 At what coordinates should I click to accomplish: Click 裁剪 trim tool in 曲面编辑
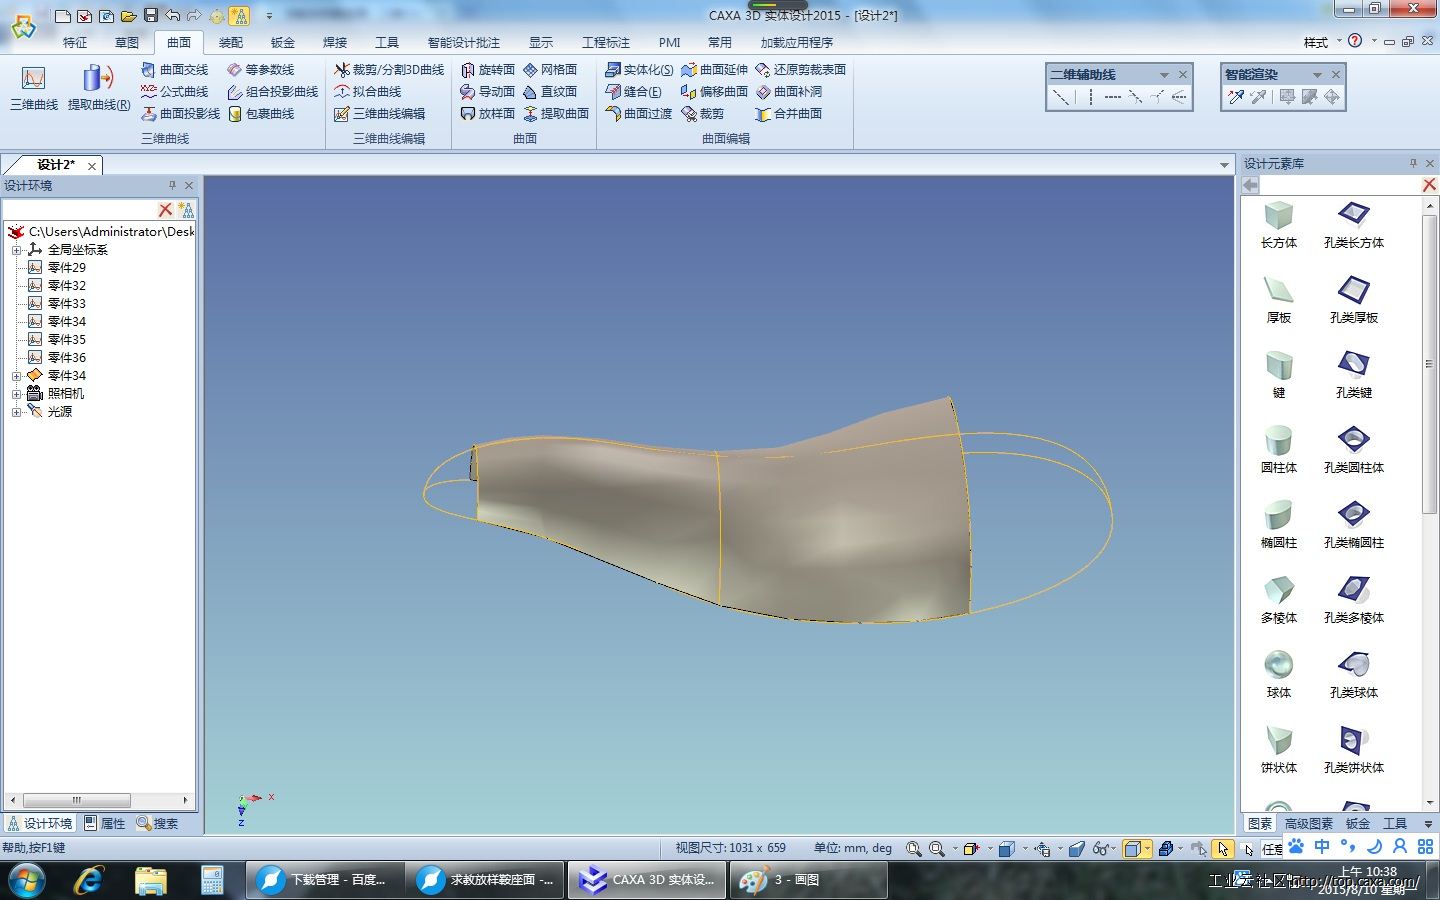click(702, 114)
